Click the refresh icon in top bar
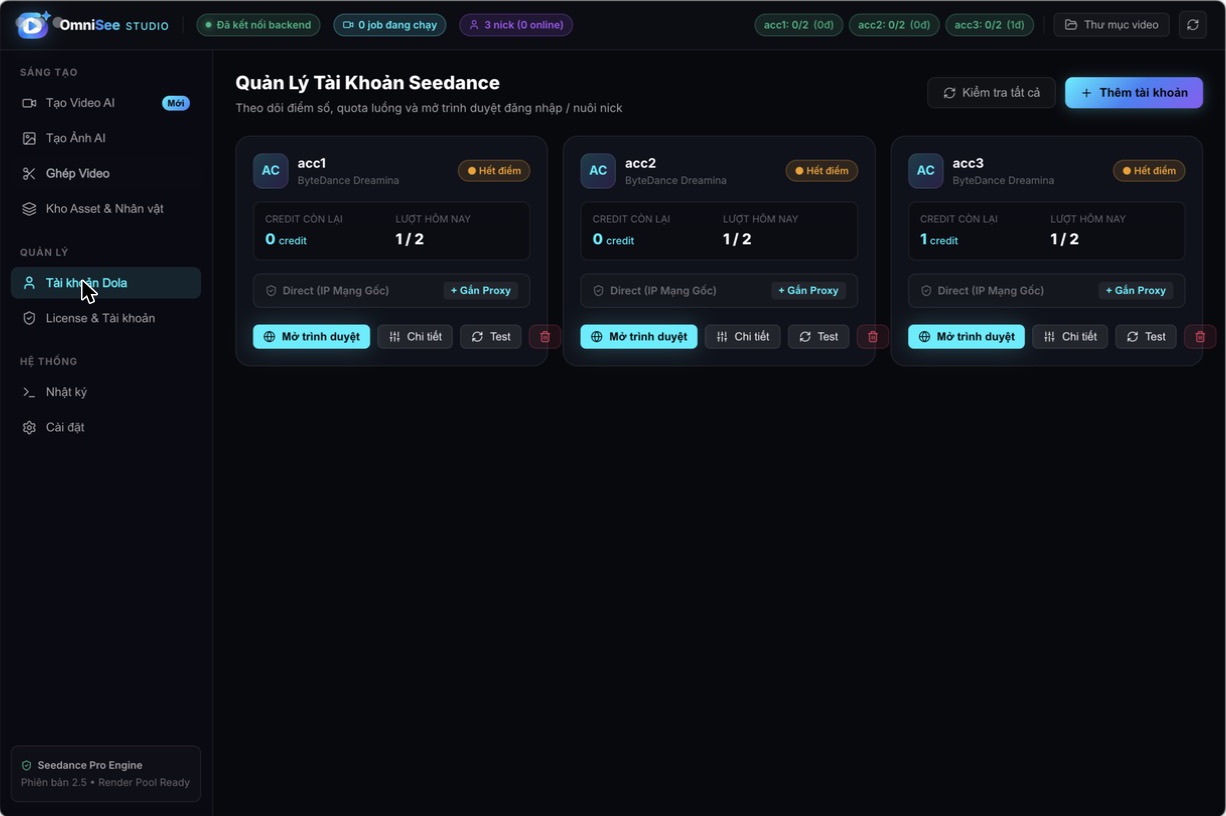This screenshot has height=816, width=1226. [1193, 25]
